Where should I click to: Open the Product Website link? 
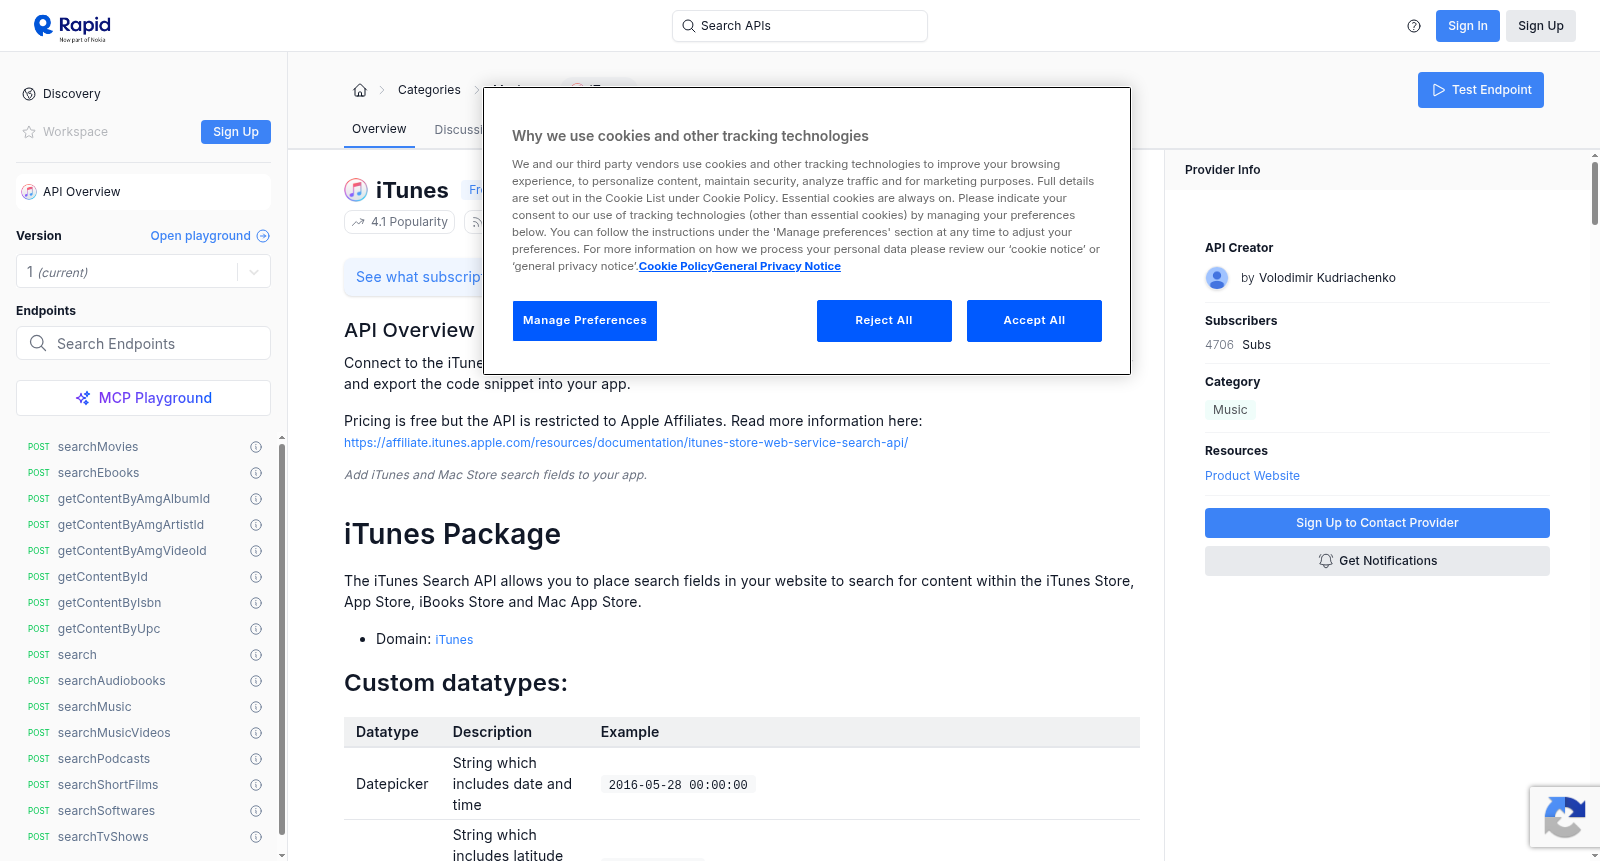(1252, 476)
